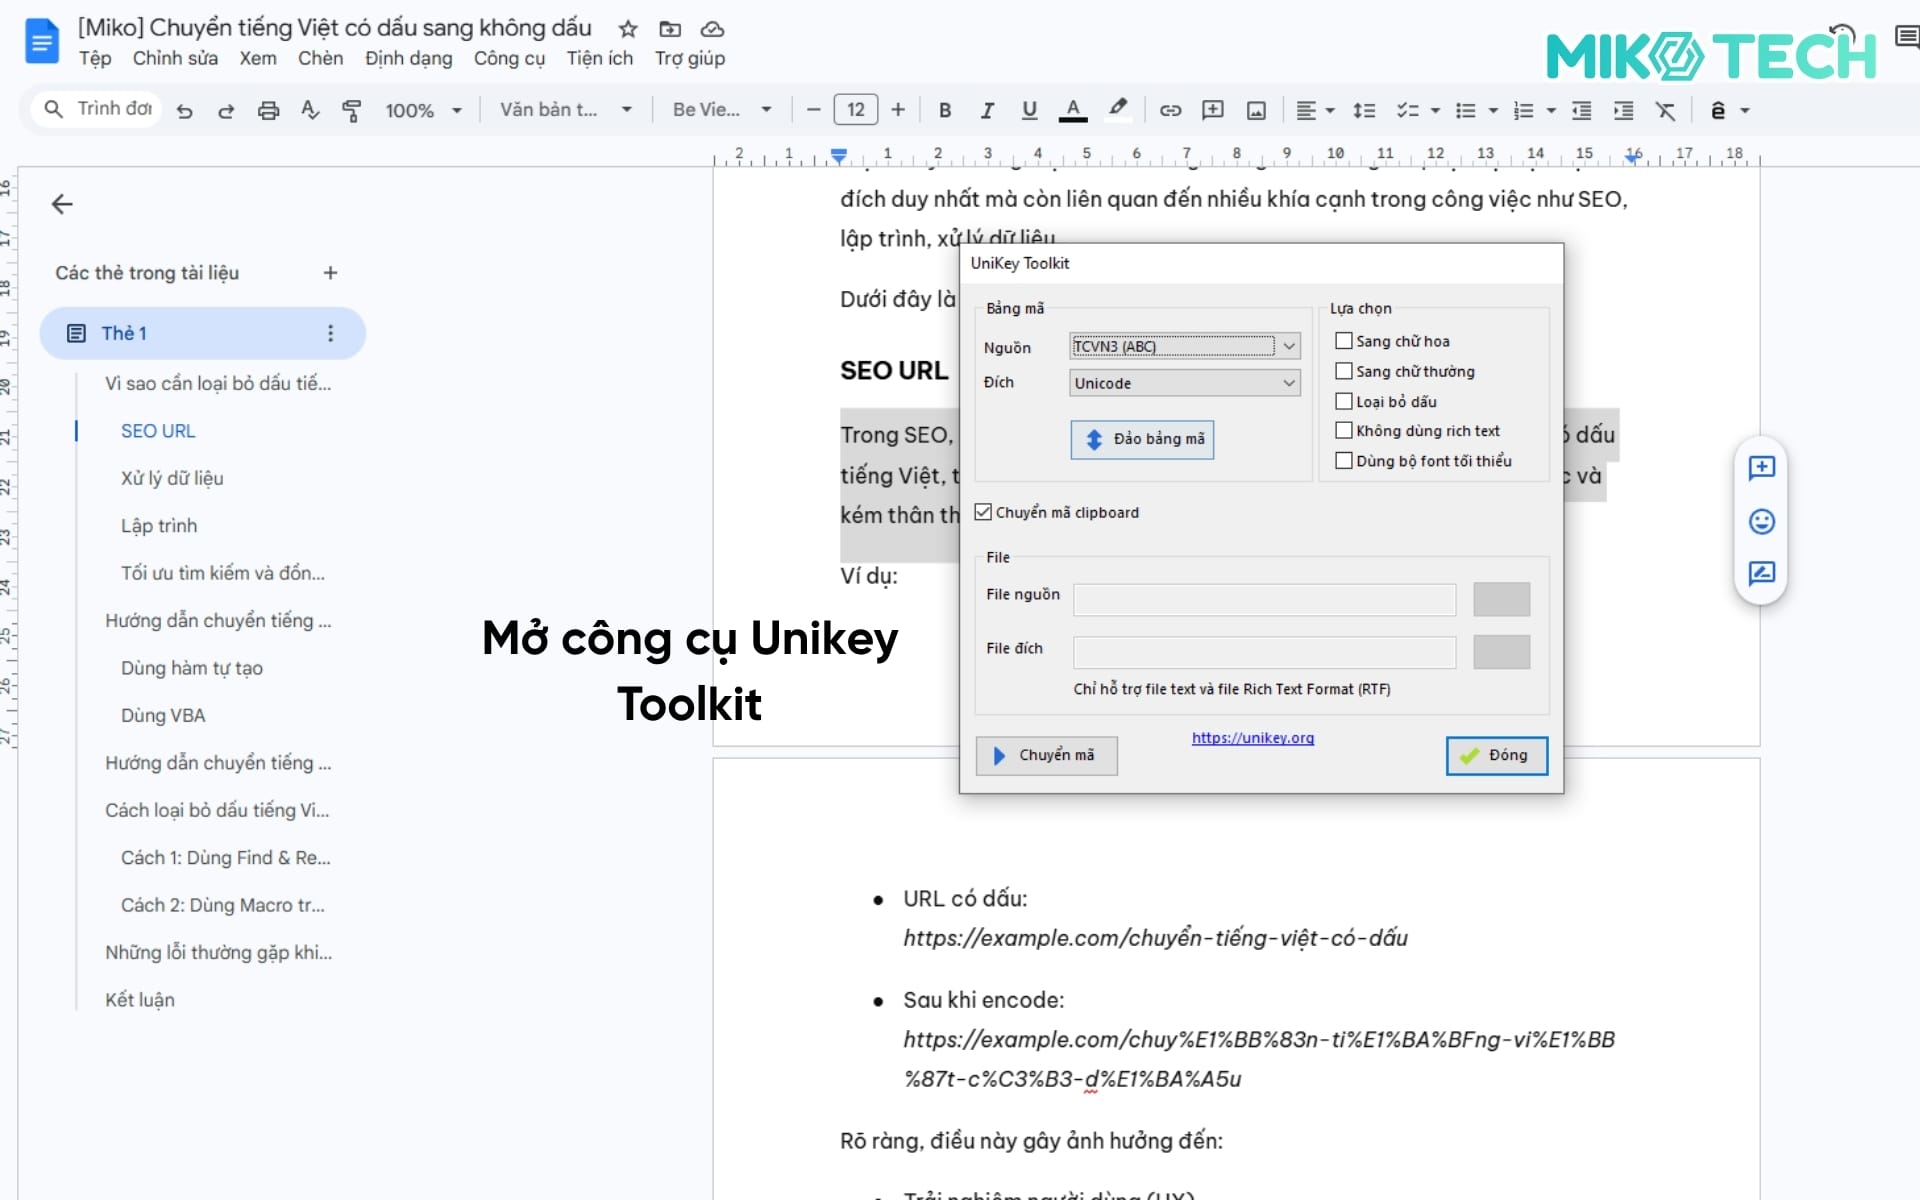Open the text color picker

coord(1073,111)
